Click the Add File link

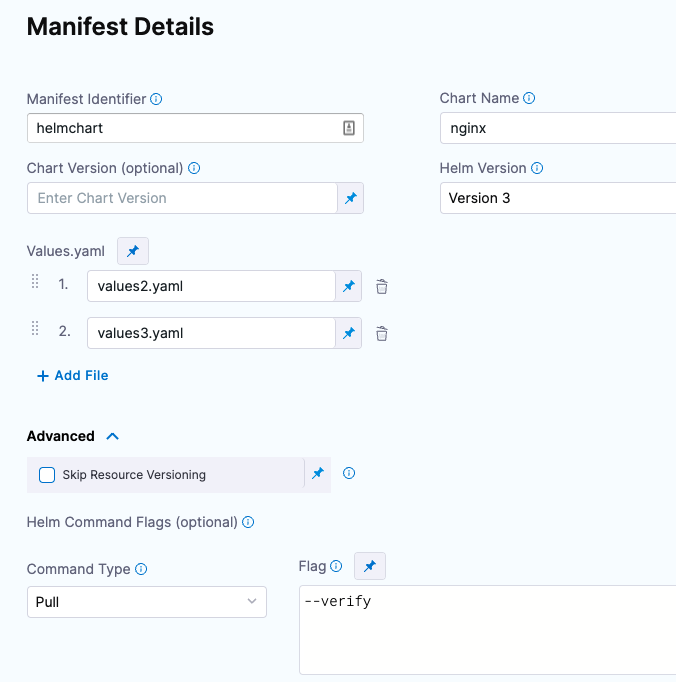pyautogui.click(x=73, y=376)
